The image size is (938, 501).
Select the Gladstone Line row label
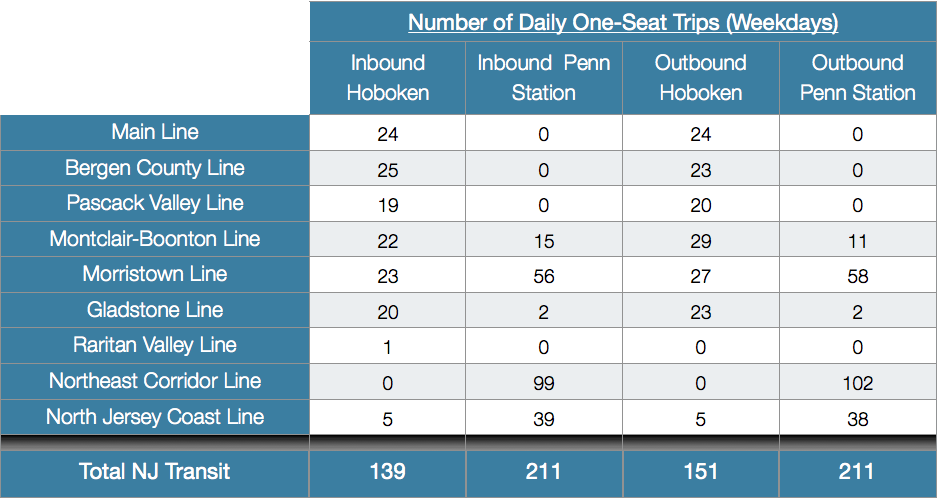155,310
